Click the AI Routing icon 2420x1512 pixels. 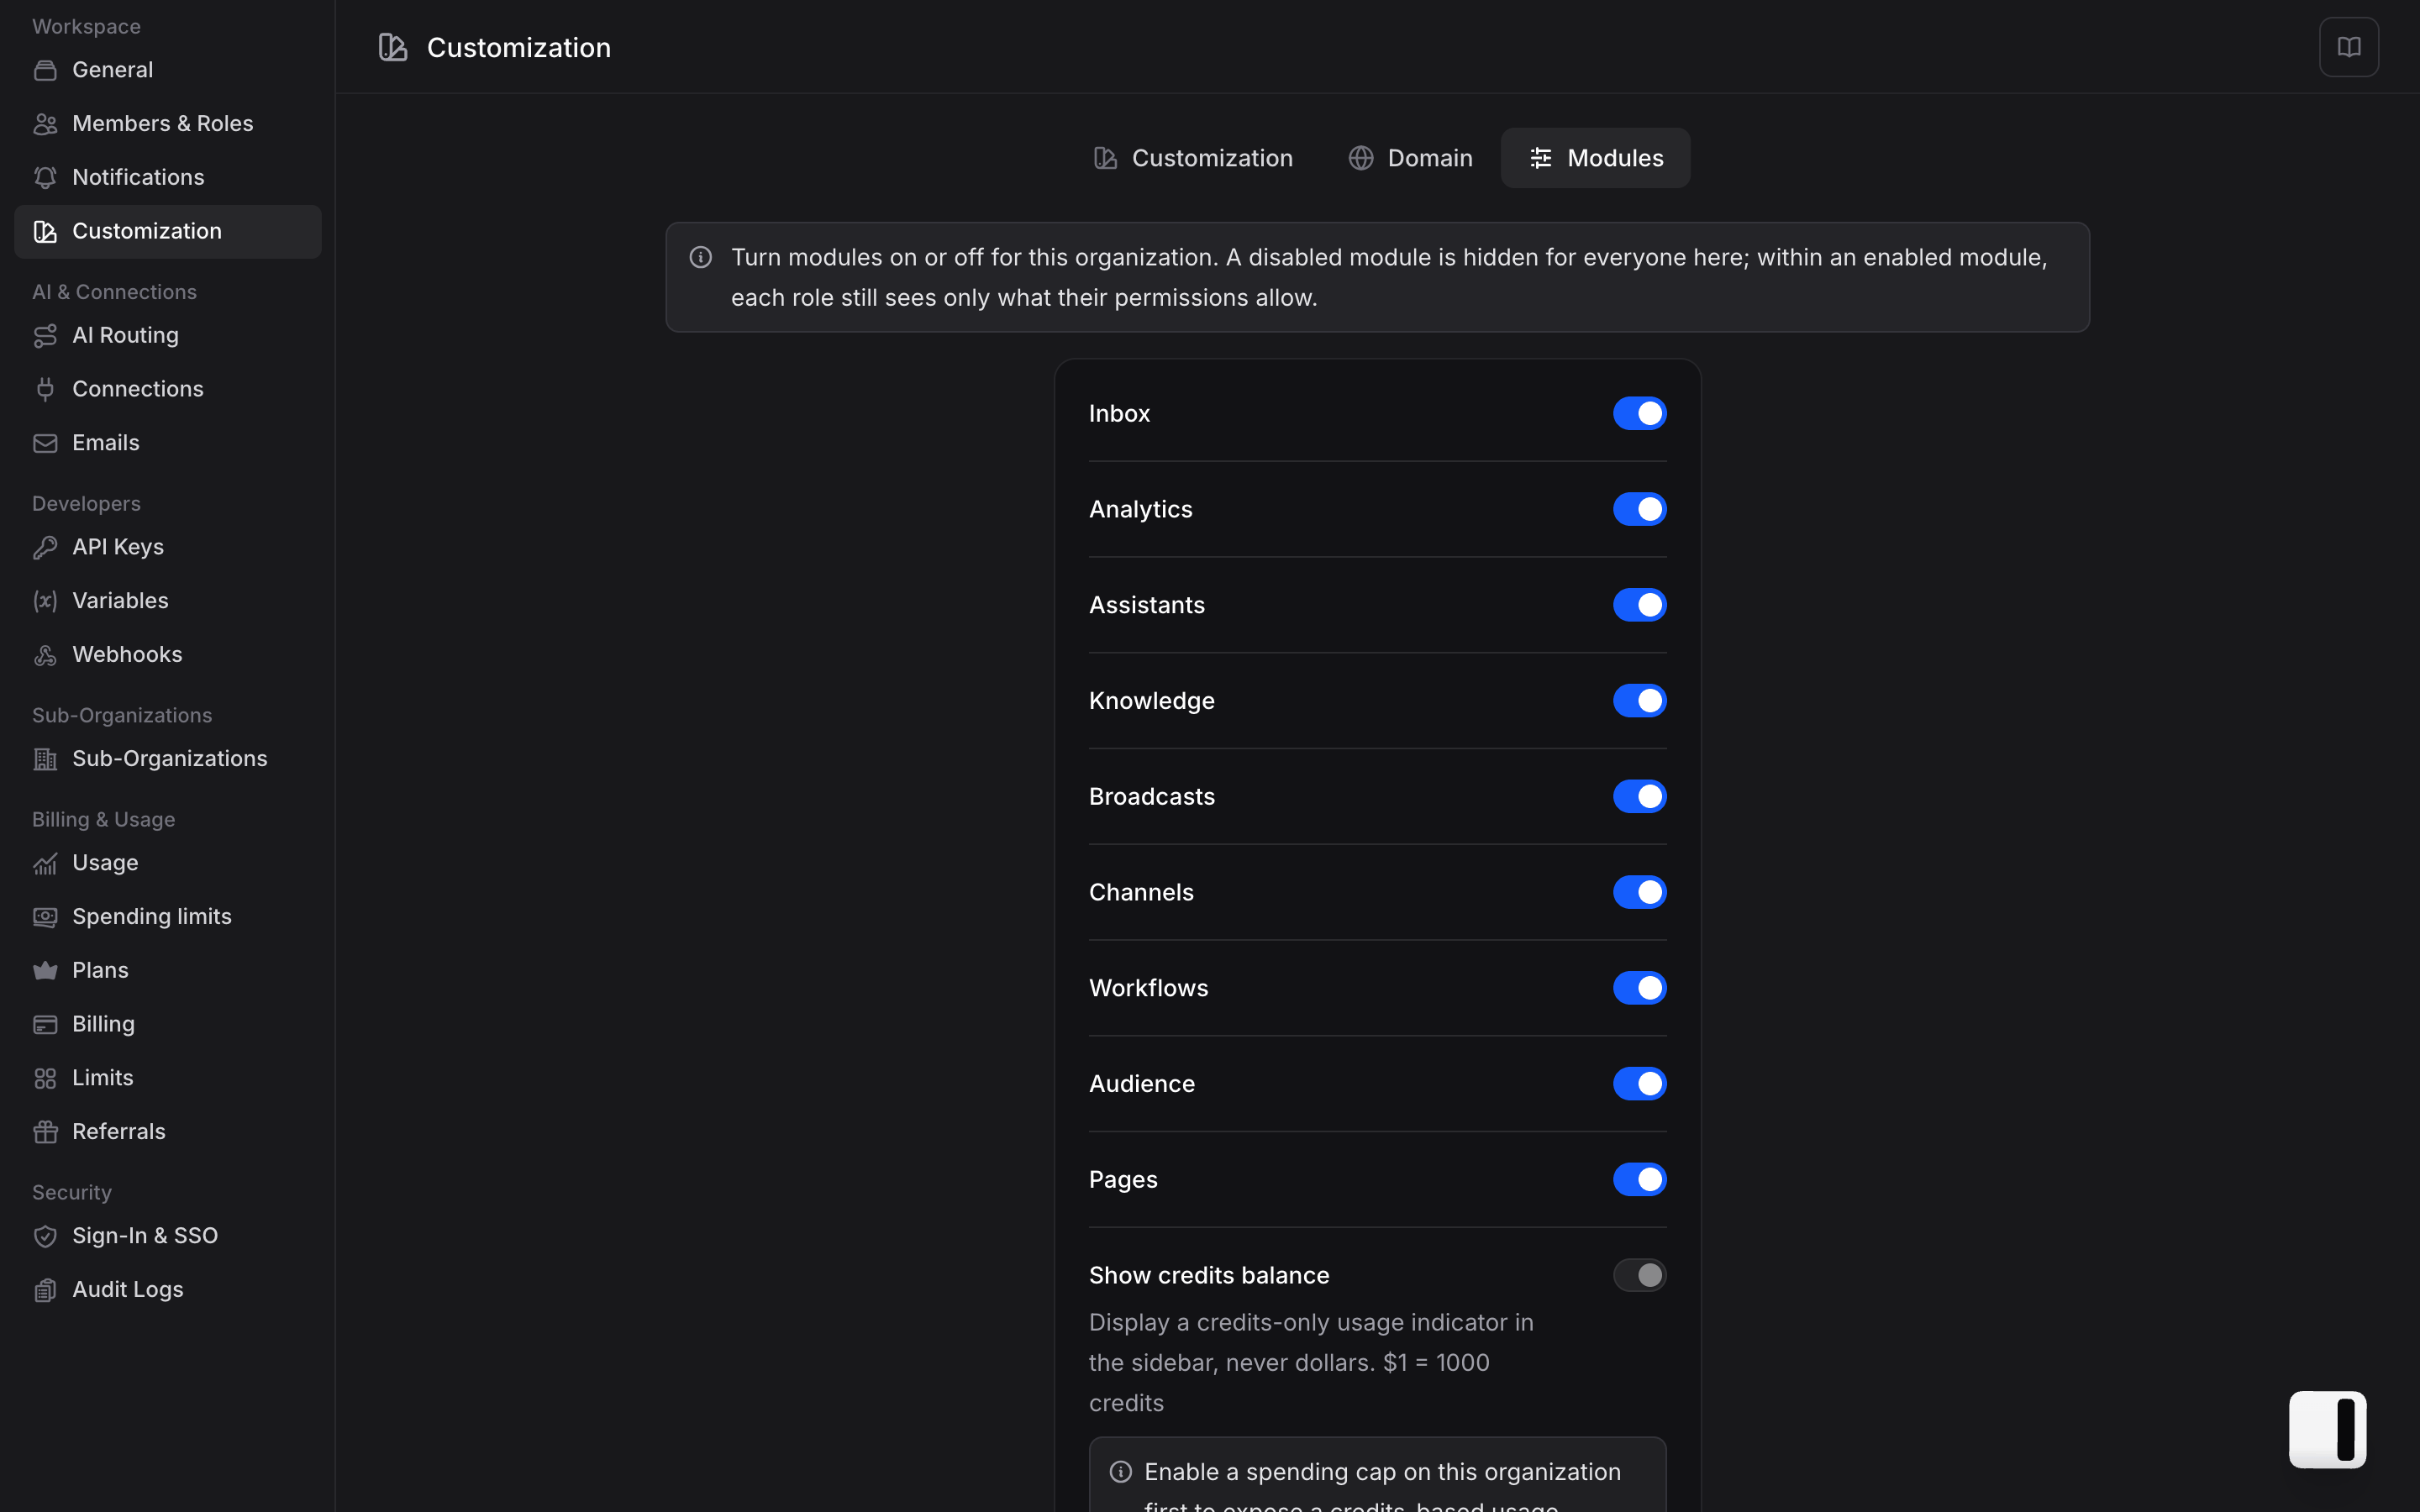click(45, 336)
